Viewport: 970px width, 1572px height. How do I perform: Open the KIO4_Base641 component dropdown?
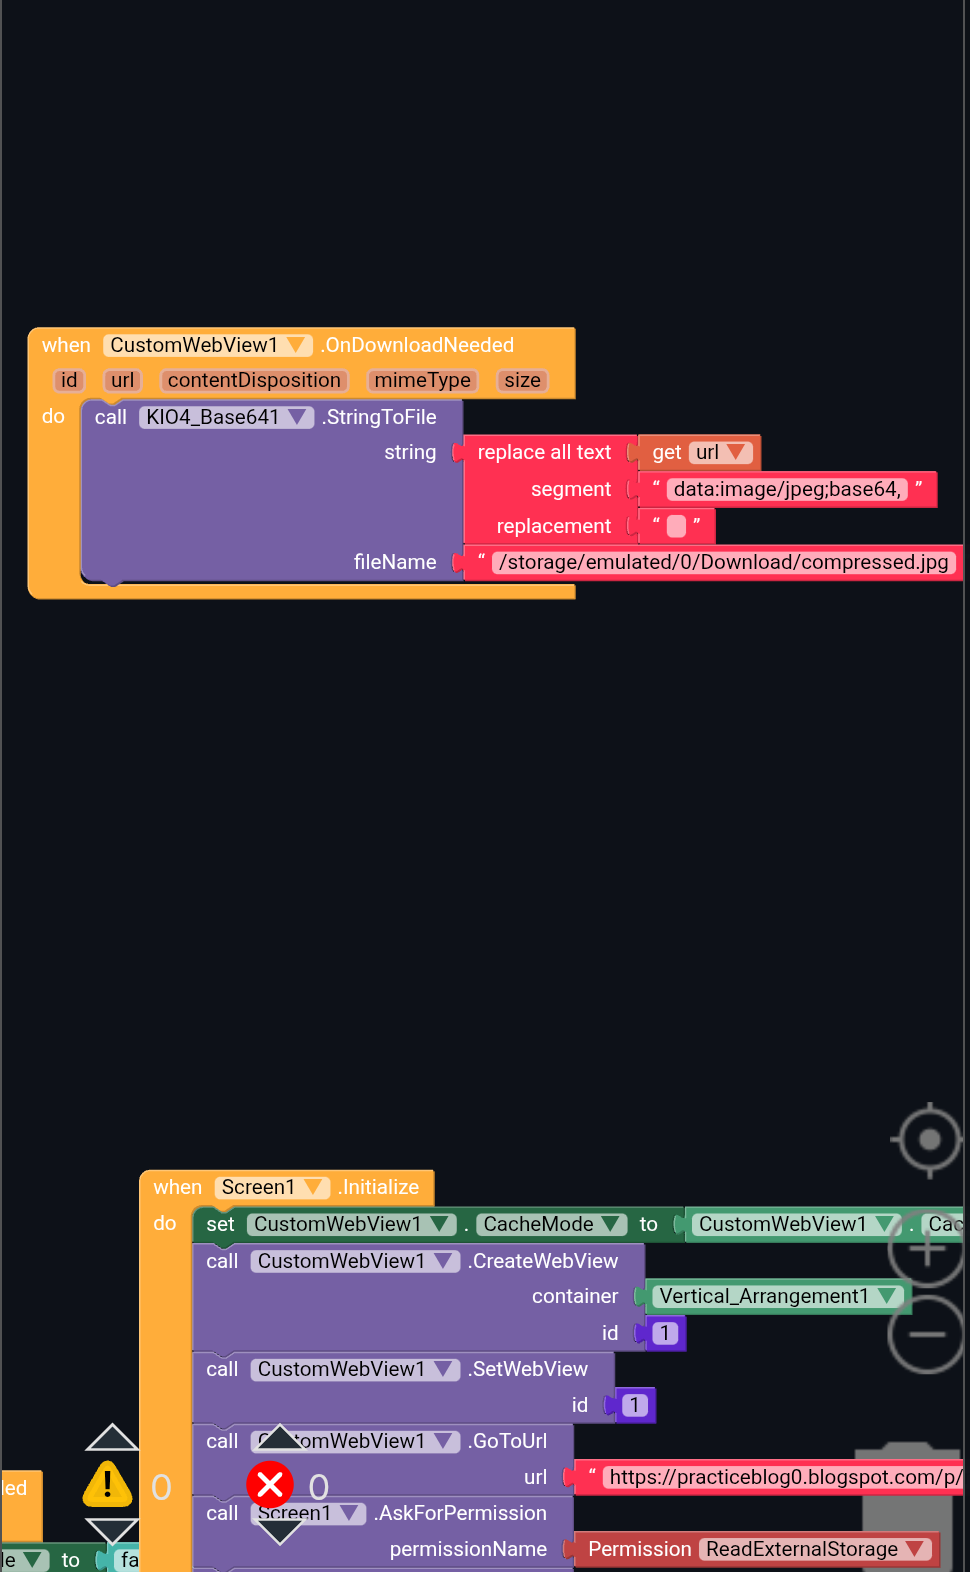click(297, 417)
